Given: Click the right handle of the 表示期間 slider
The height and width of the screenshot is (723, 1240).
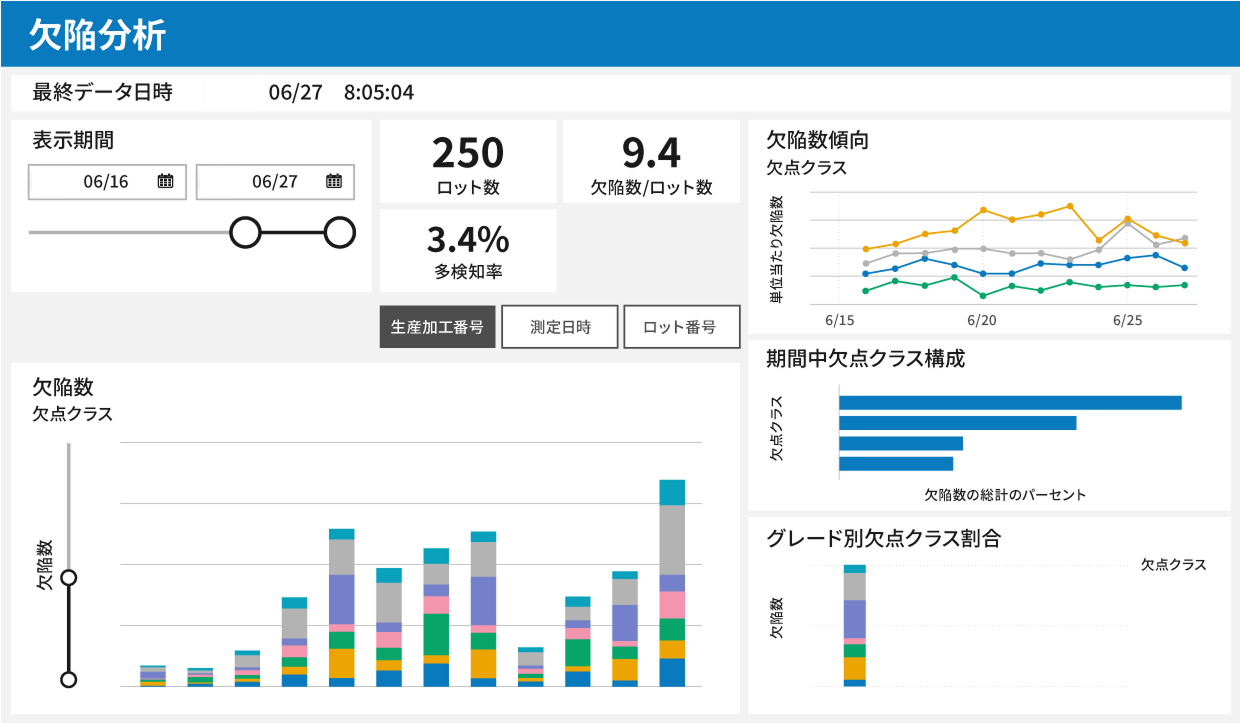Looking at the screenshot, I should pos(340,232).
